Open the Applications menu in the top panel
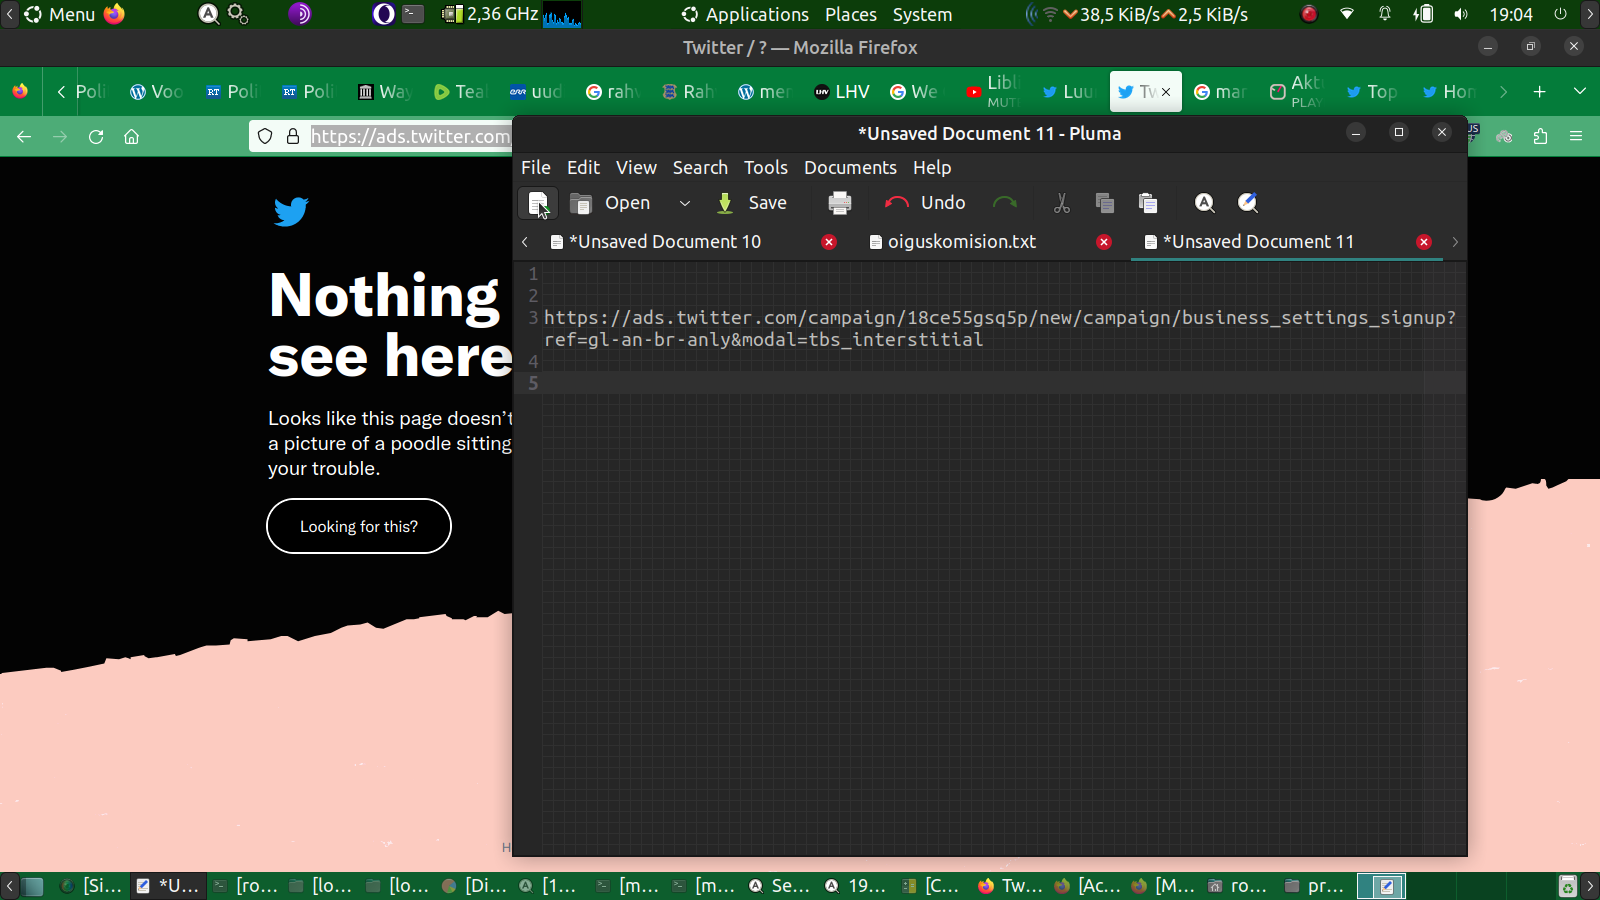1600x900 pixels. (x=745, y=14)
